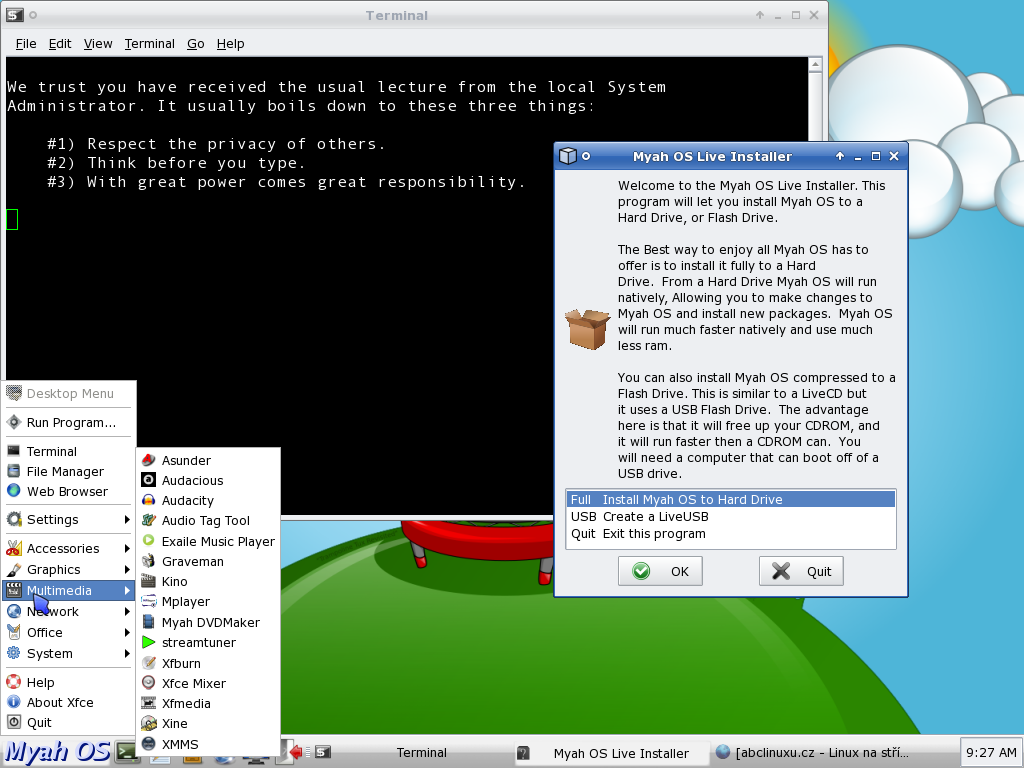Expand the Network submenu
Image resolution: width=1024 pixels, height=768 pixels.
click(69, 611)
